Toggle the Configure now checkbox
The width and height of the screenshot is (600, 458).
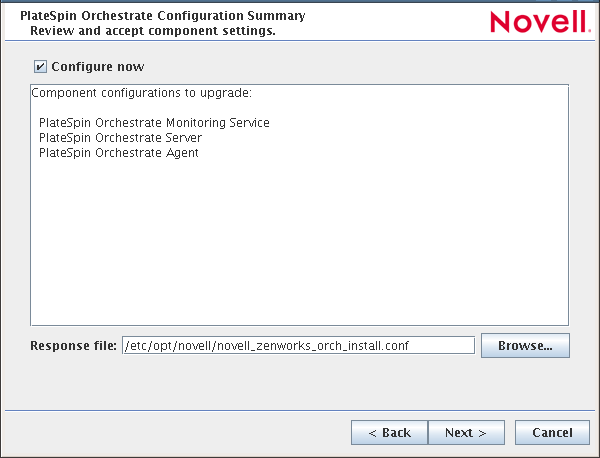[x=40, y=67]
